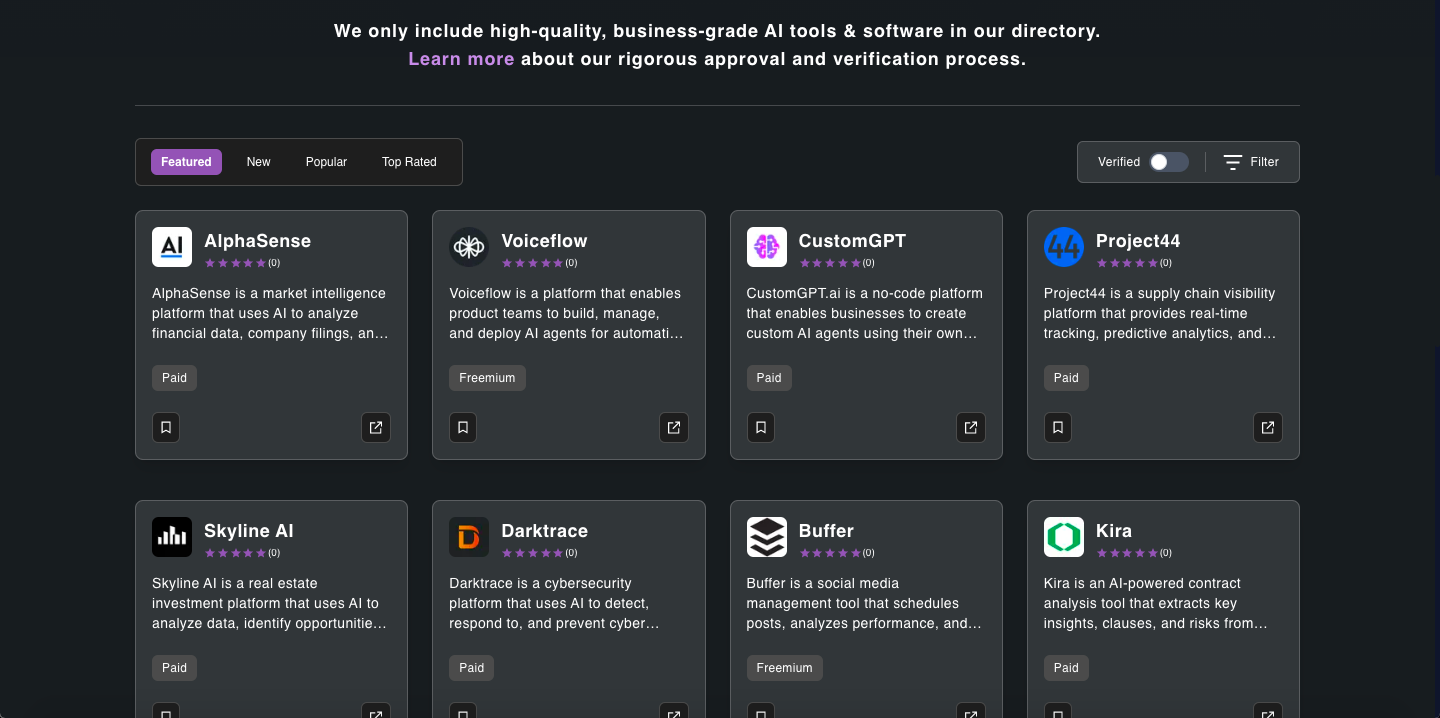Follow the Learn more link

tap(461, 59)
